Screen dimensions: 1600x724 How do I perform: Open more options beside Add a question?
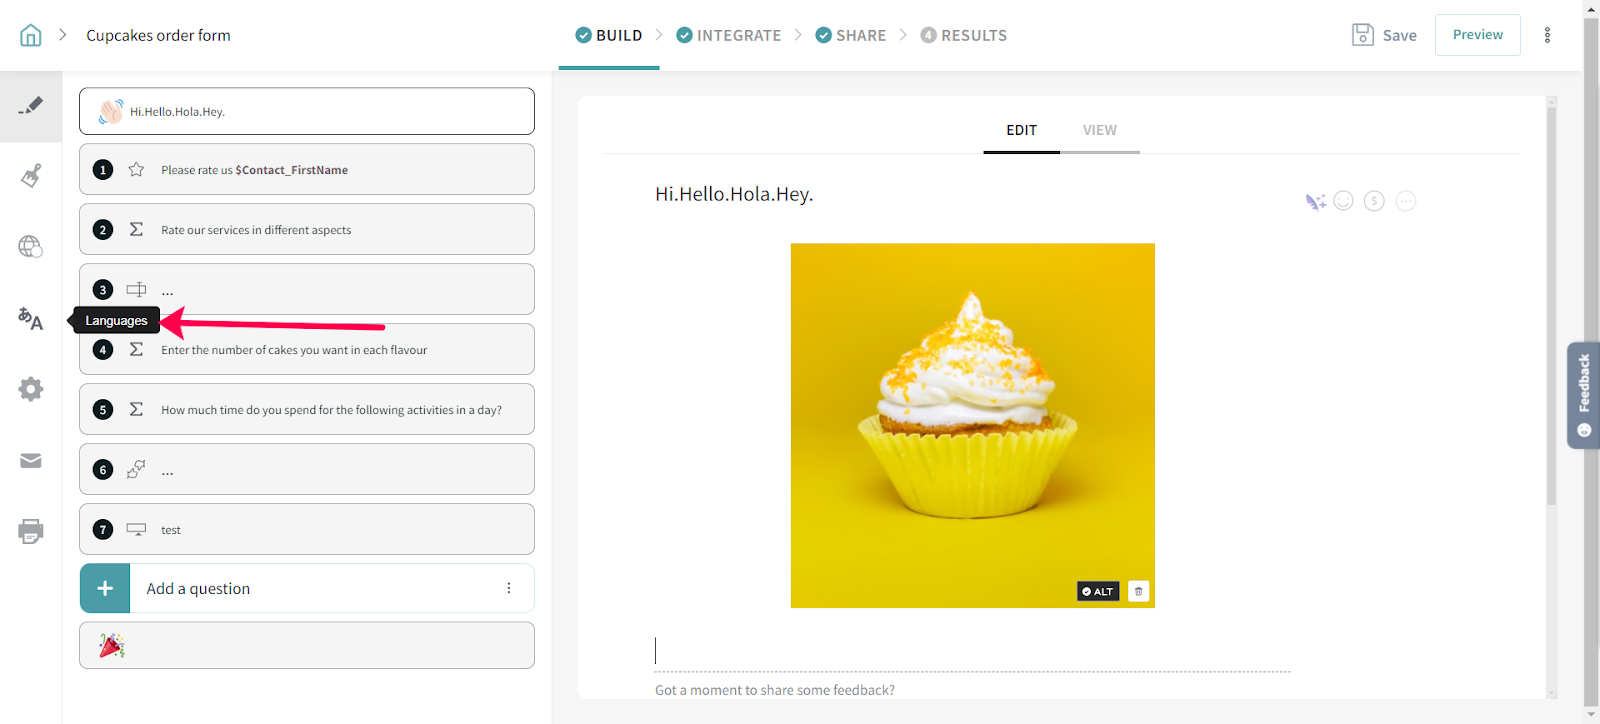[509, 588]
